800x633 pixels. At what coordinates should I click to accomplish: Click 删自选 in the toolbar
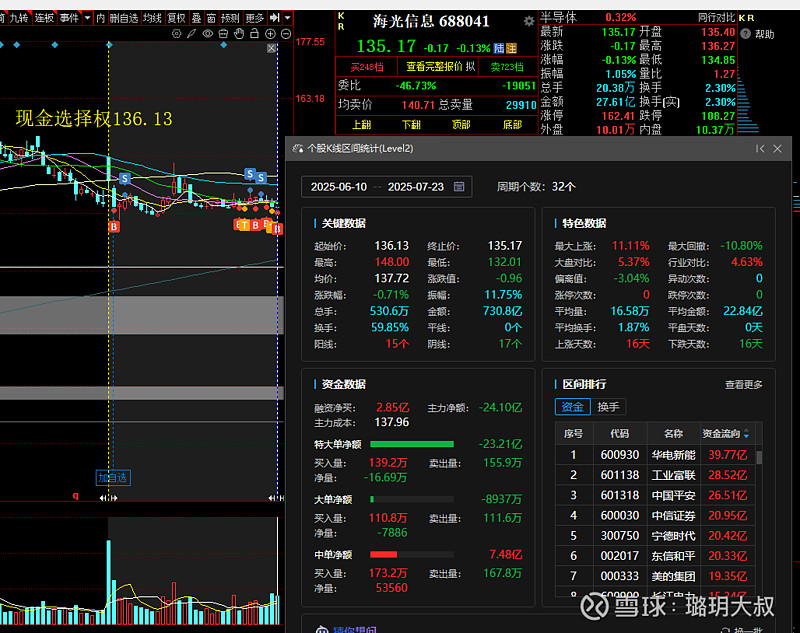click(x=124, y=18)
